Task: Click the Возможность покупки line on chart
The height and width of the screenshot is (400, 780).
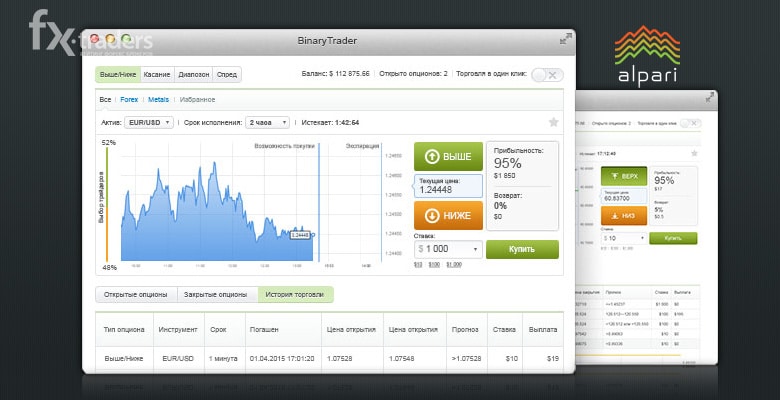Action: (319, 201)
